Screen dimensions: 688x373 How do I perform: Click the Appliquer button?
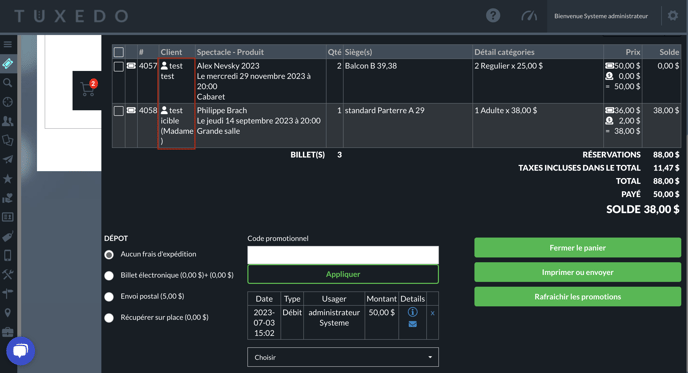click(343, 274)
